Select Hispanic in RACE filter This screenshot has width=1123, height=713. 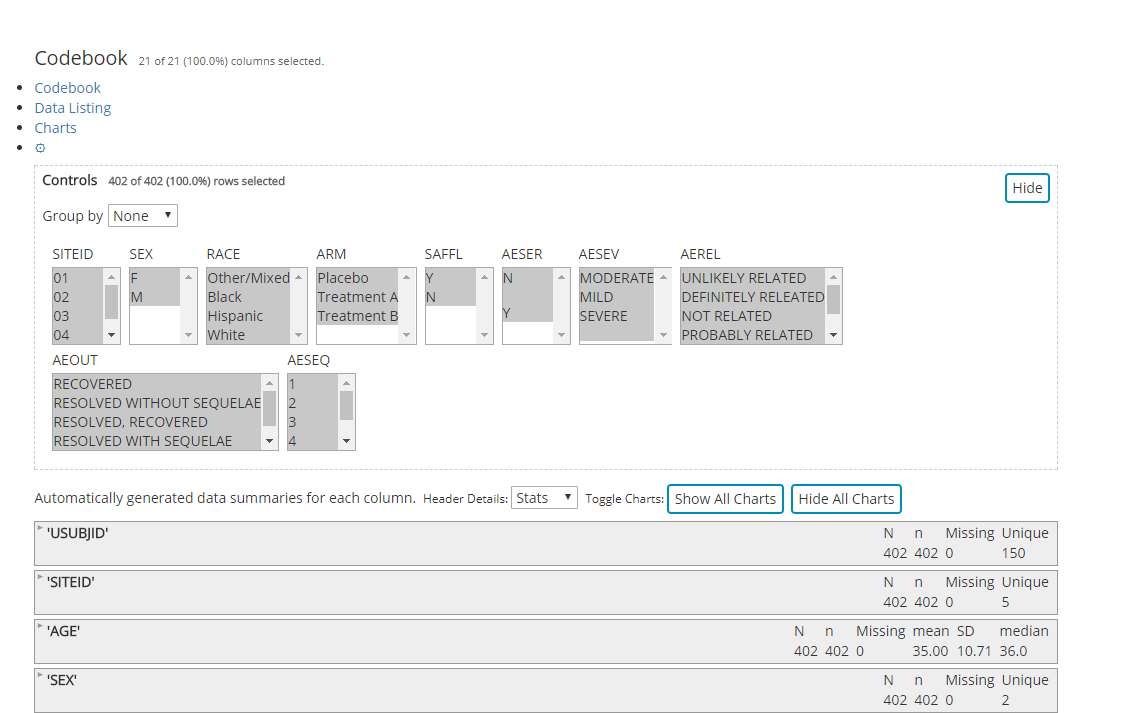coord(249,316)
